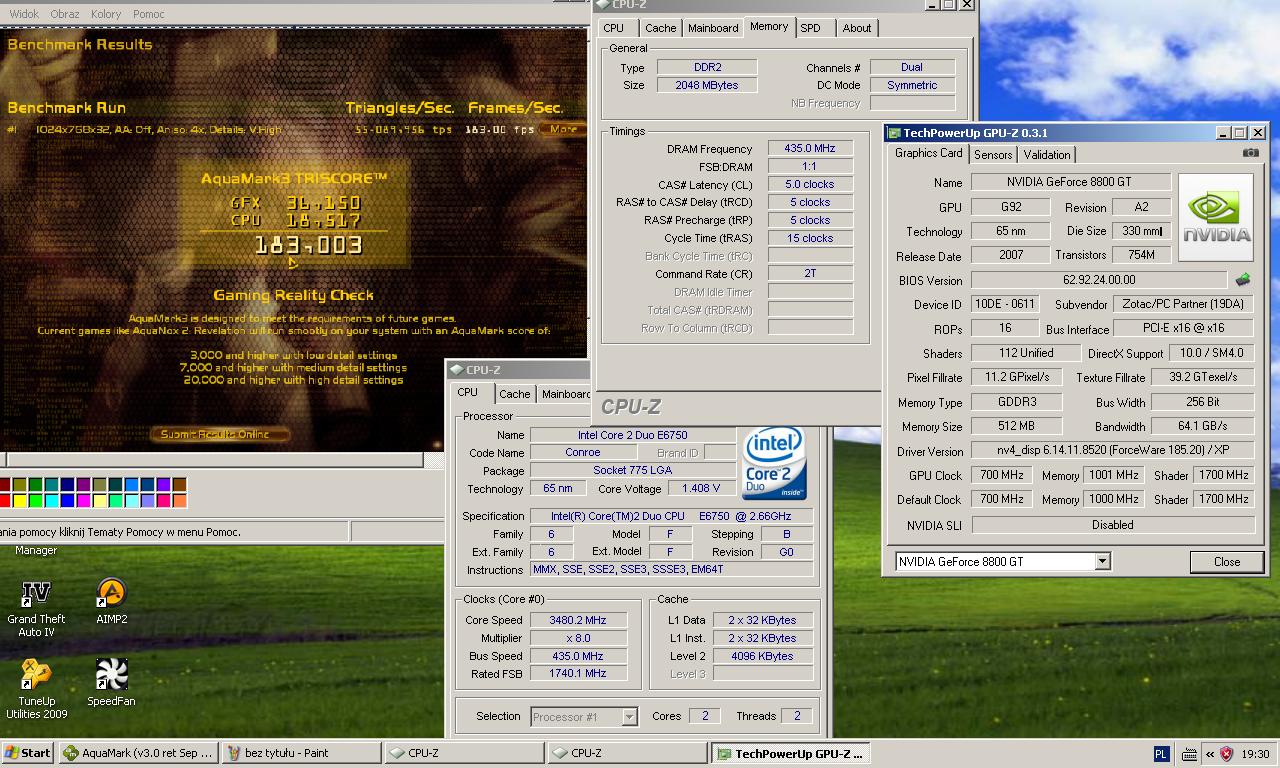Click the More button in AquaMark results

[563, 129]
